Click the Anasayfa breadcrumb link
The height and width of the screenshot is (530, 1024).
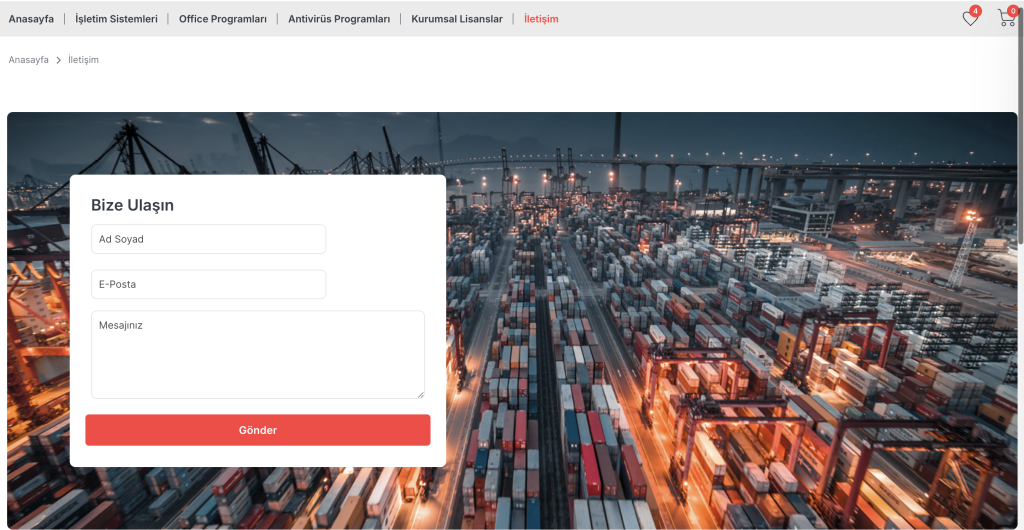(x=29, y=60)
